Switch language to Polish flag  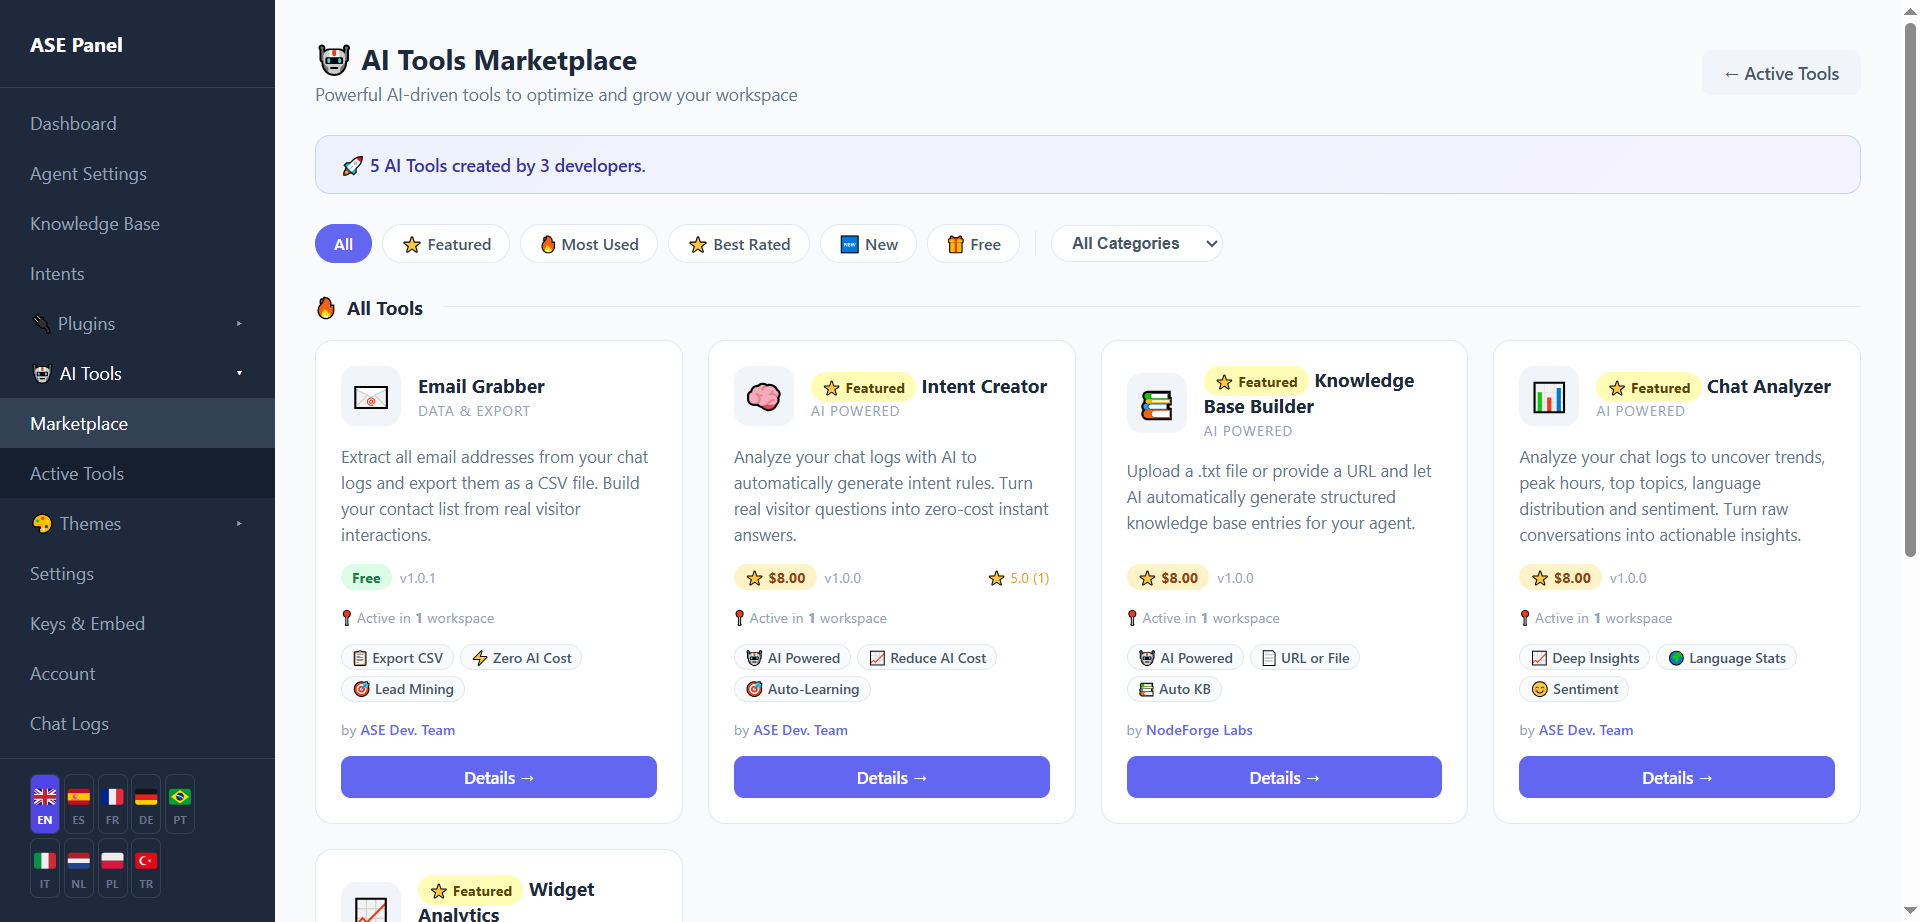[x=113, y=868]
